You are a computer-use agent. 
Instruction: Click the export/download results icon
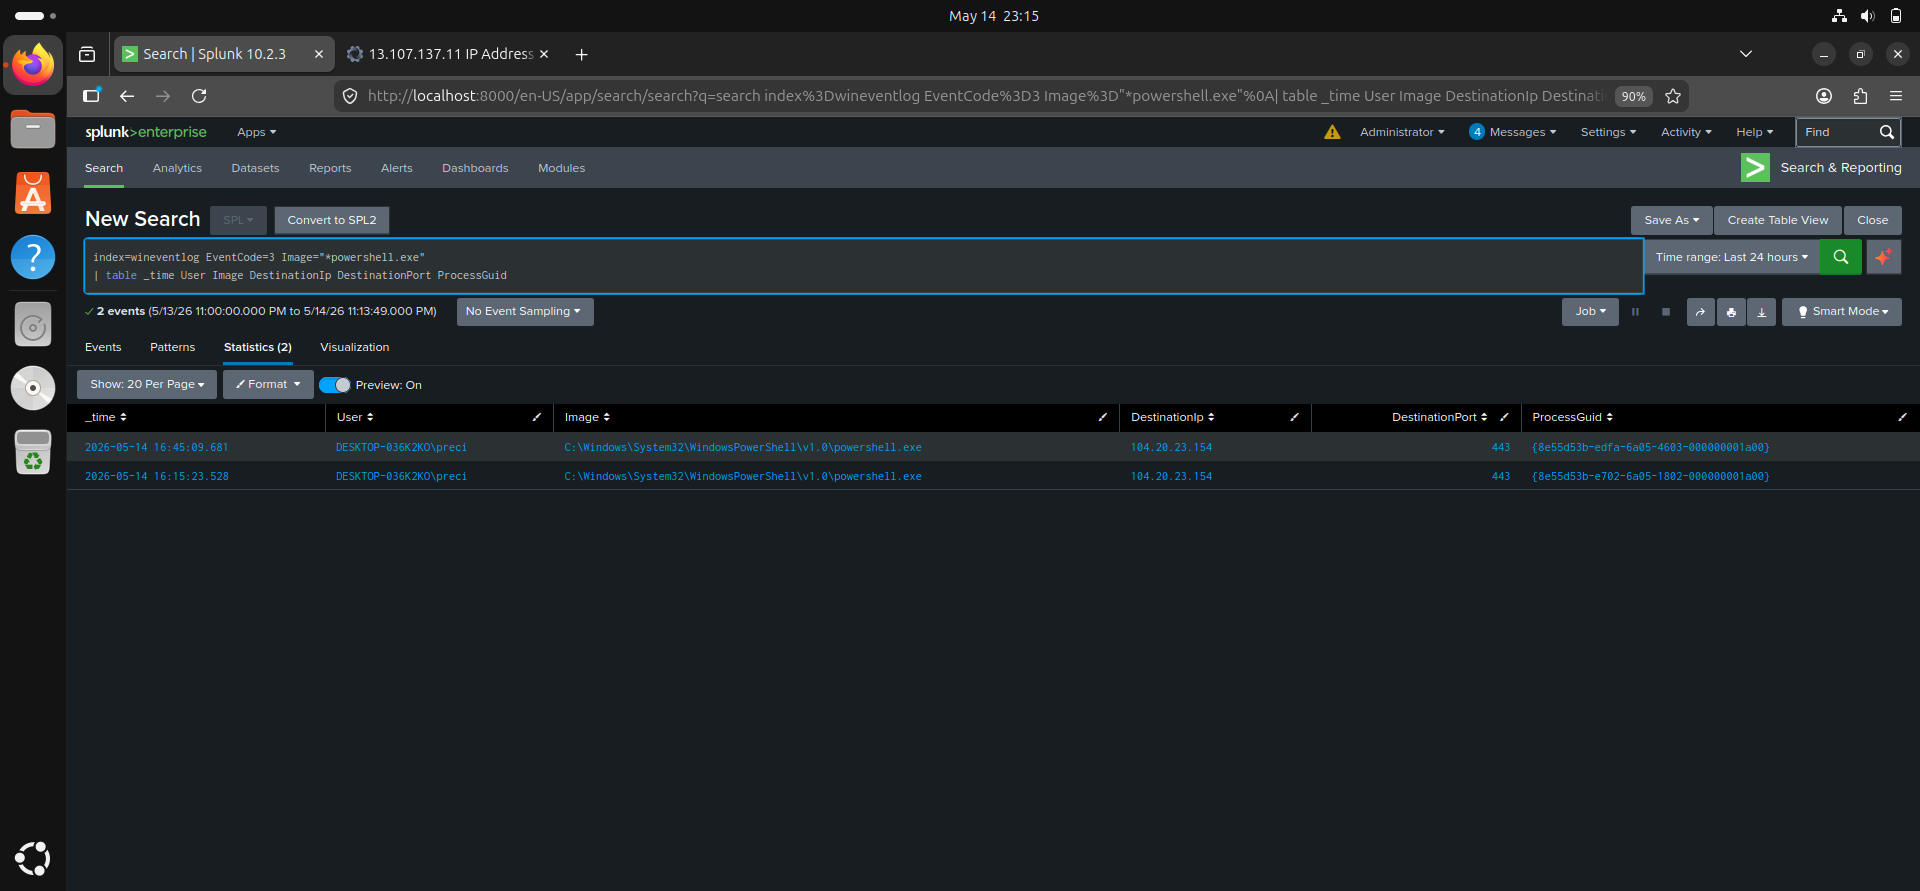click(x=1761, y=312)
